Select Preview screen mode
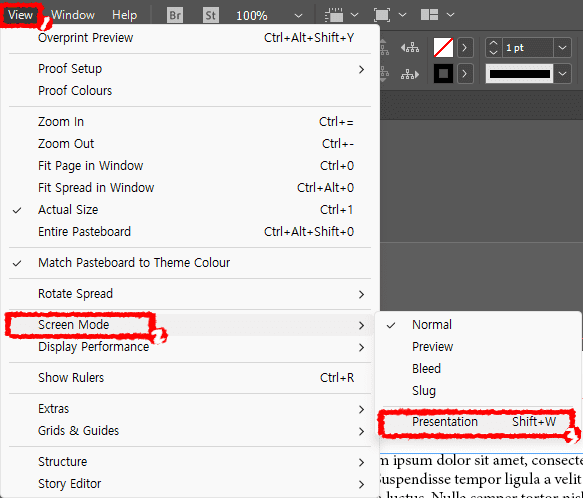The image size is (583, 498). [x=478, y=347]
